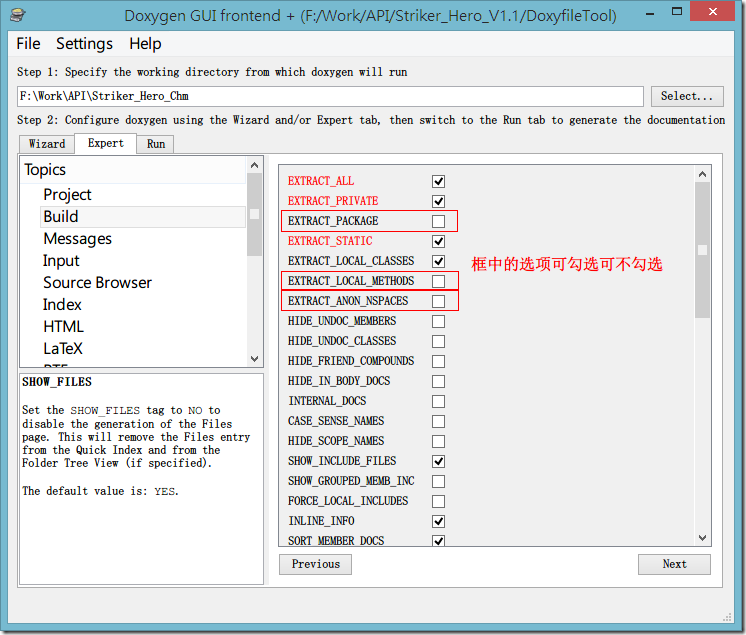Open the Help menu
This screenshot has height=635, width=746.
pos(145,44)
